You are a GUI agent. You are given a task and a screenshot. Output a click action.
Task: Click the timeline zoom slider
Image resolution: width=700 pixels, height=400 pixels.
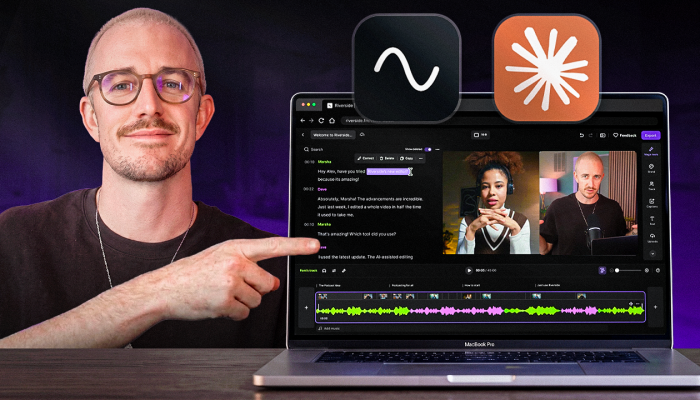[629, 271]
